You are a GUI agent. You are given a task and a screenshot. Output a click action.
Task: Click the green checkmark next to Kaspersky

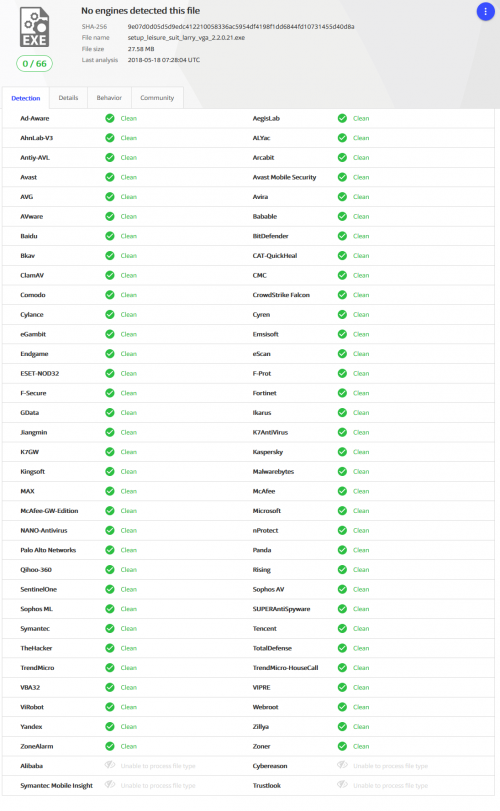coord(342,452)
